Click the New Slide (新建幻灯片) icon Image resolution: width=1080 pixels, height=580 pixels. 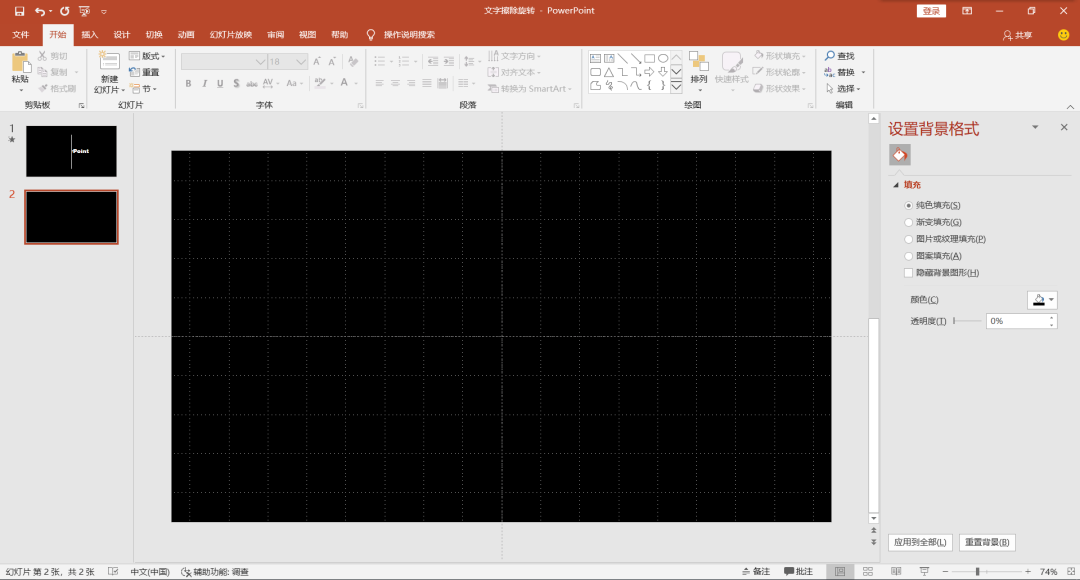coord(109,61)
